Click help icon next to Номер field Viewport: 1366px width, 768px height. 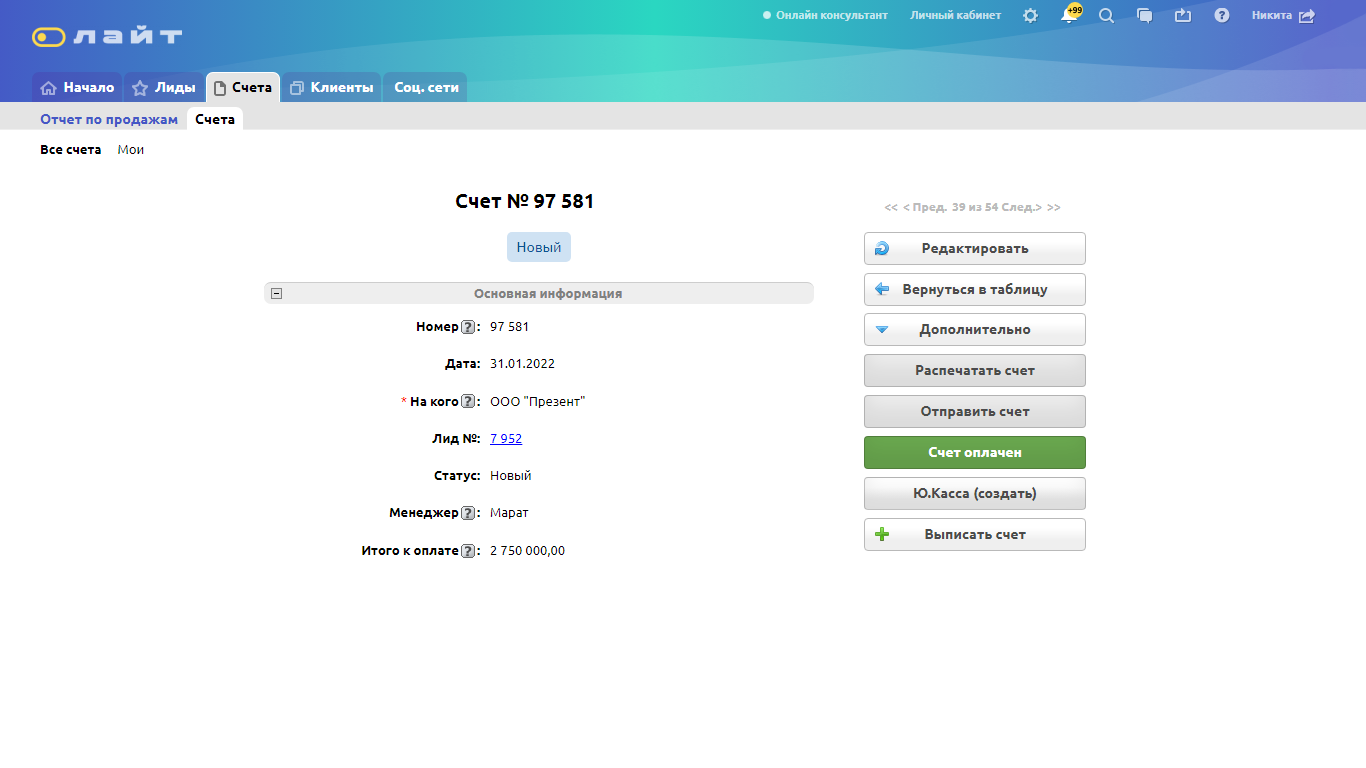coord(468,327)
